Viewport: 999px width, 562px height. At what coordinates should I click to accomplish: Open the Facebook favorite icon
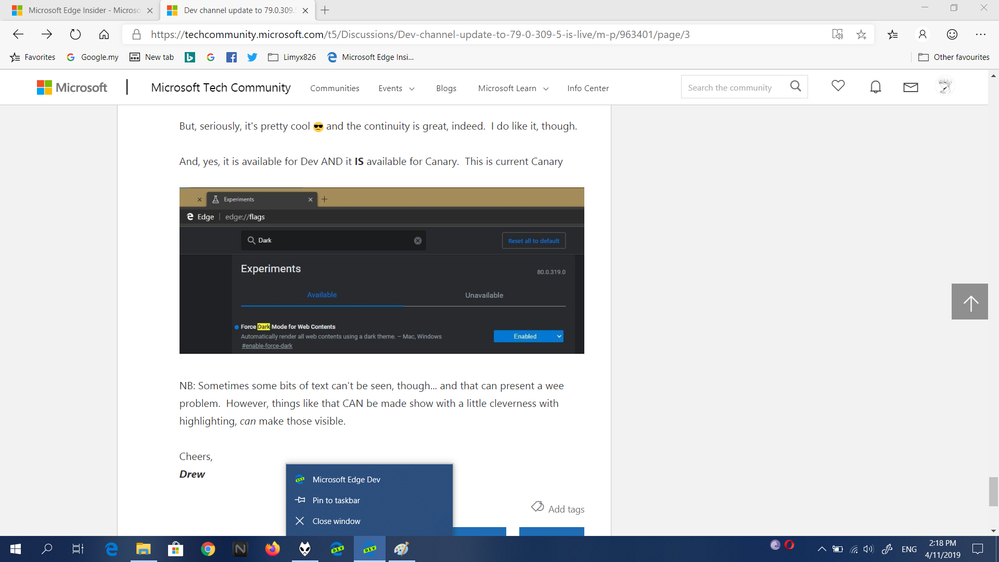tap(231, 57)
